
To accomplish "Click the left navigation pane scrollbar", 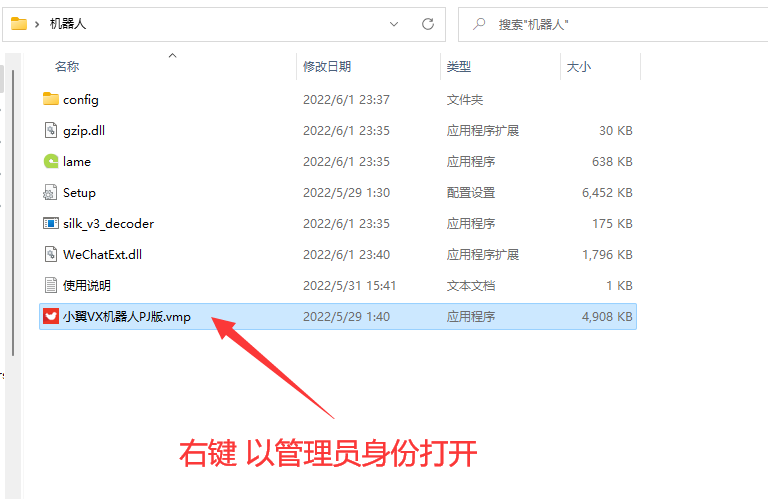I will click(14, 210).
